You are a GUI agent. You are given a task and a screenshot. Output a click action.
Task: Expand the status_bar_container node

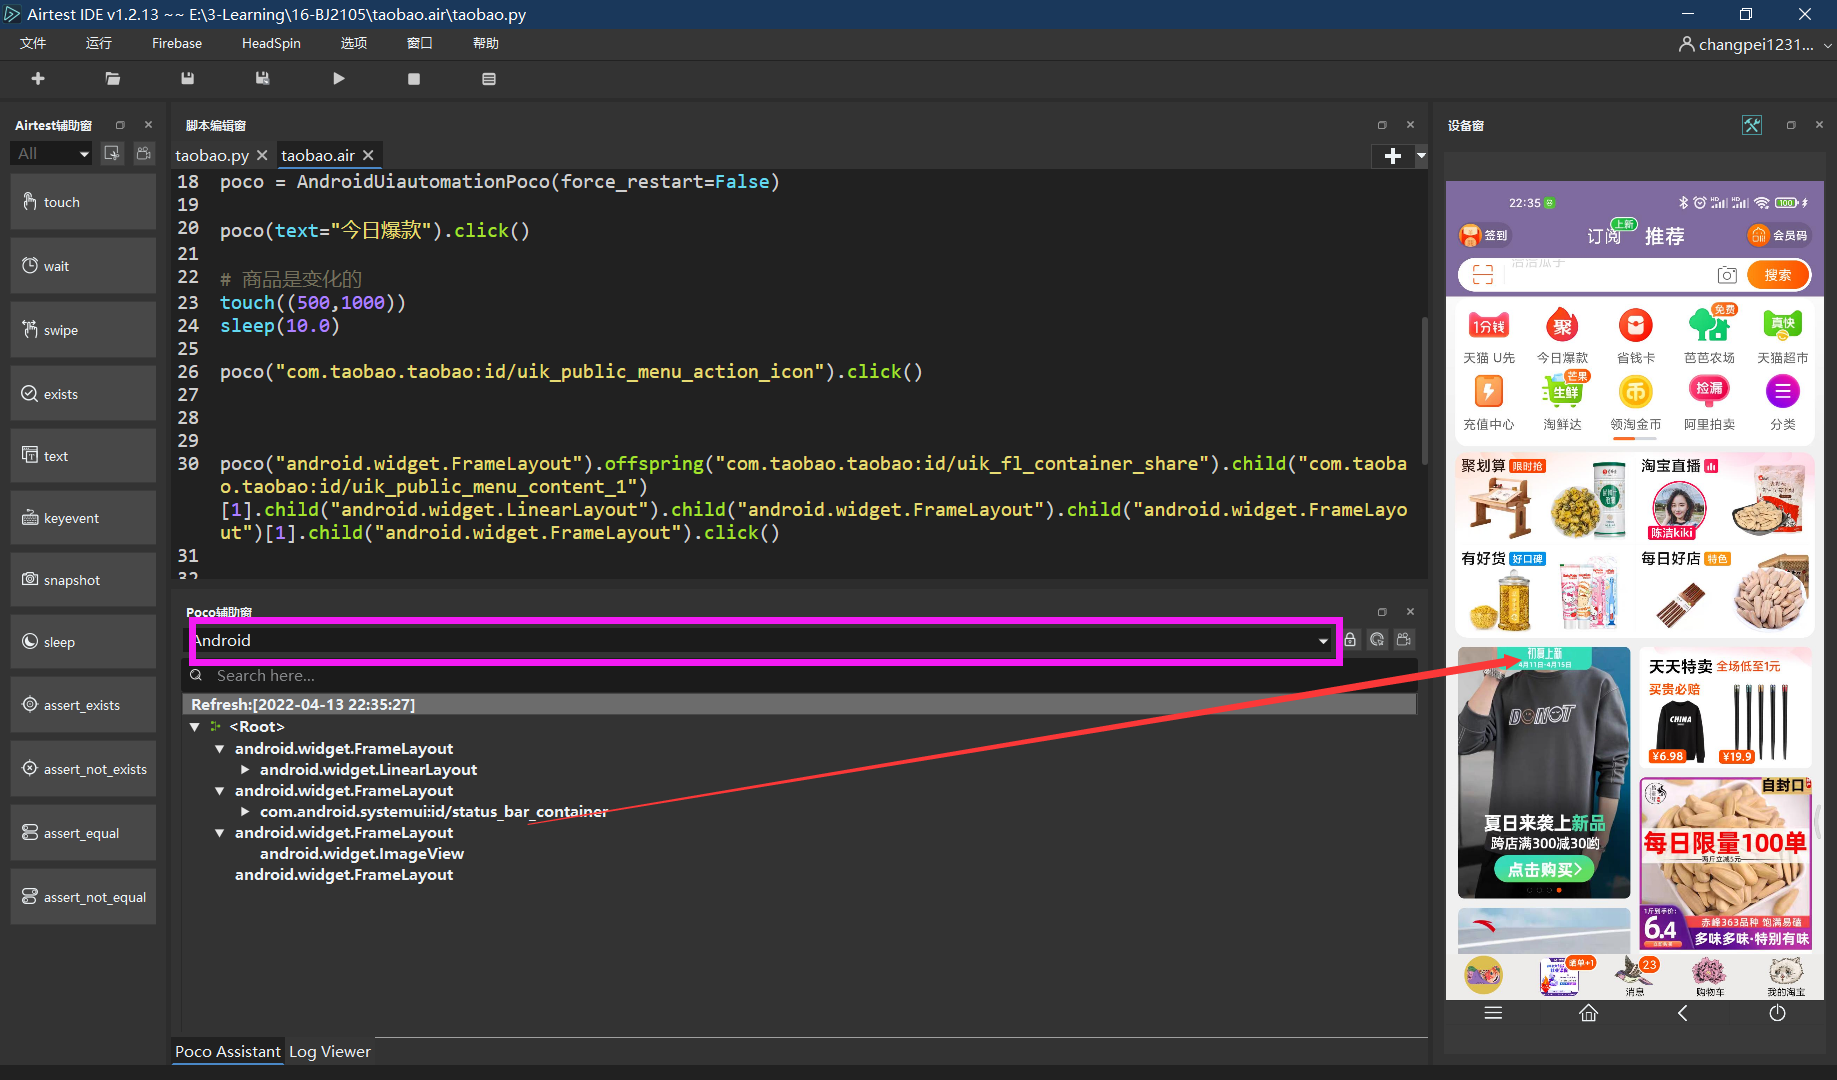pyautogui.click(x=245, y=812)
